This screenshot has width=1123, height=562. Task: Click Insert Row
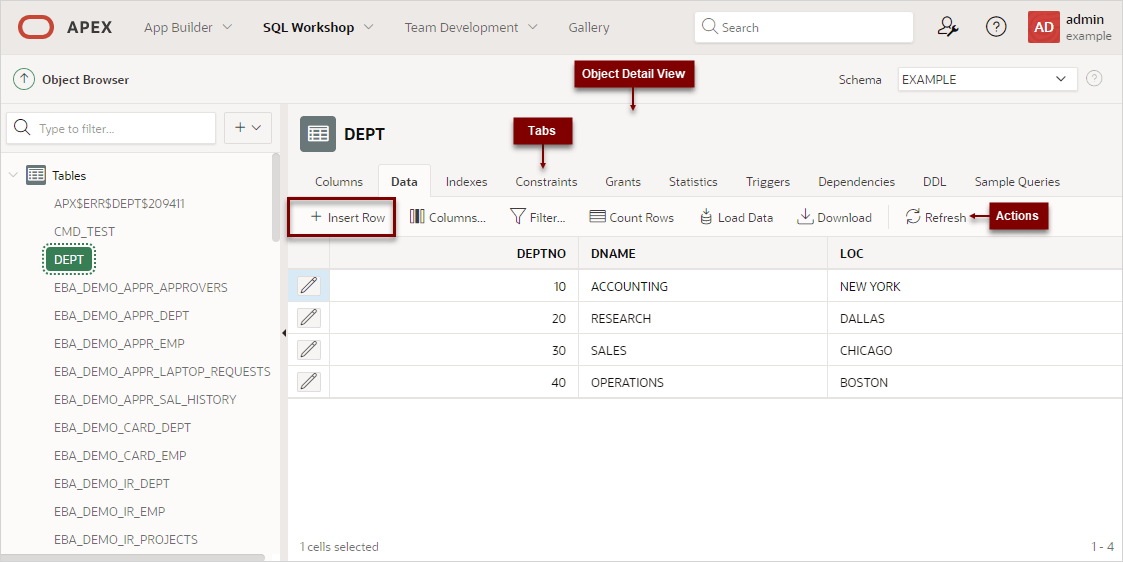tap(347, 217)
